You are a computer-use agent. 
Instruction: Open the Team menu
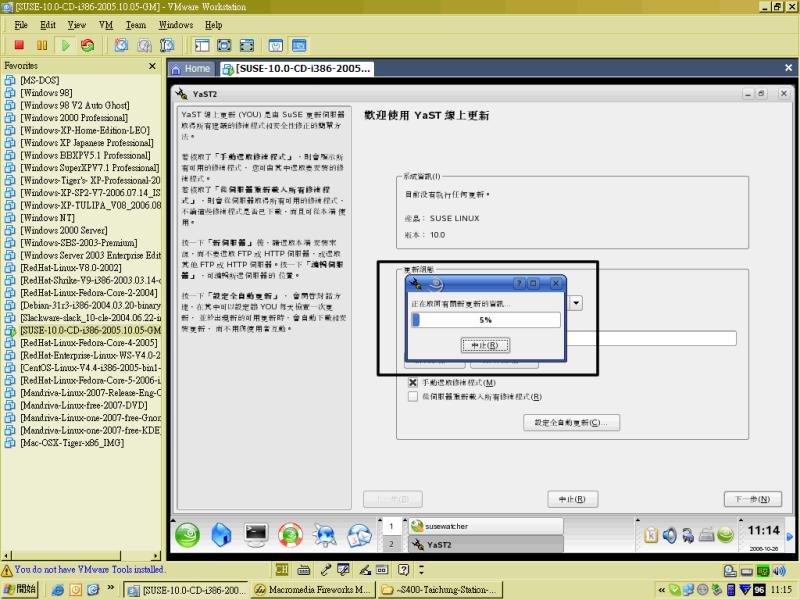point(136,25)
